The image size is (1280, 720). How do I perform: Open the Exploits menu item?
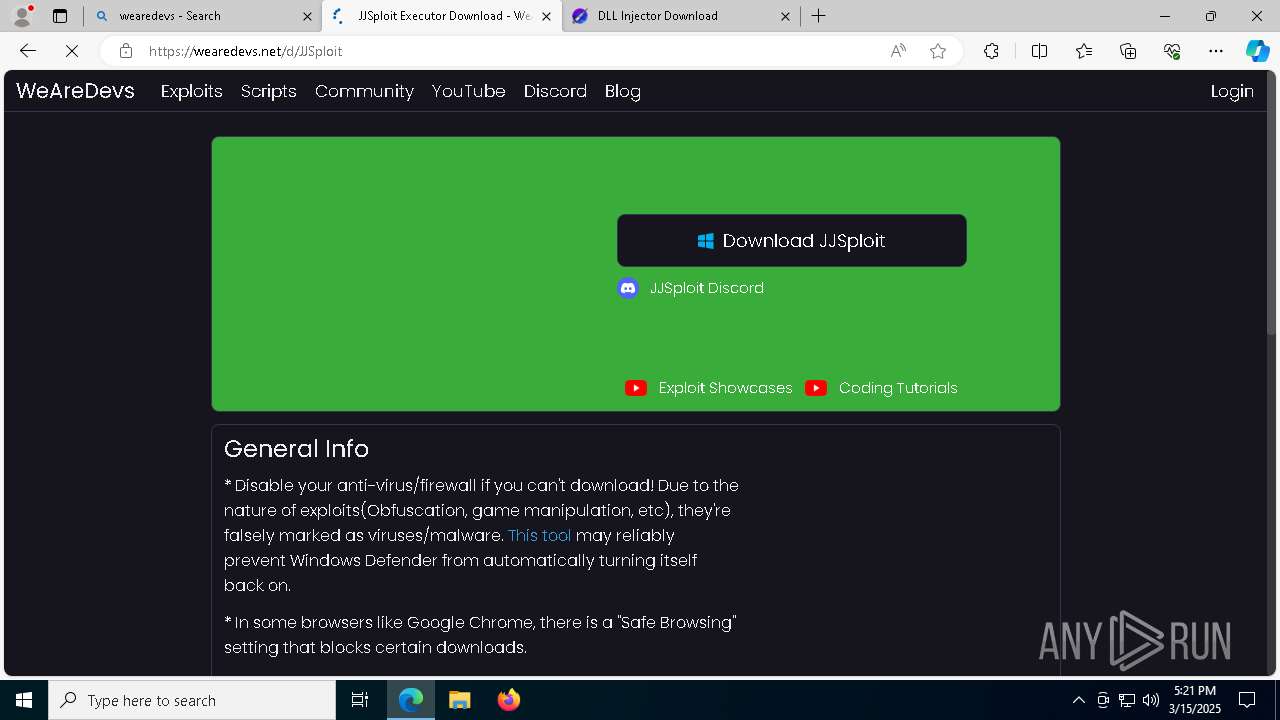(x=191, y=91)
